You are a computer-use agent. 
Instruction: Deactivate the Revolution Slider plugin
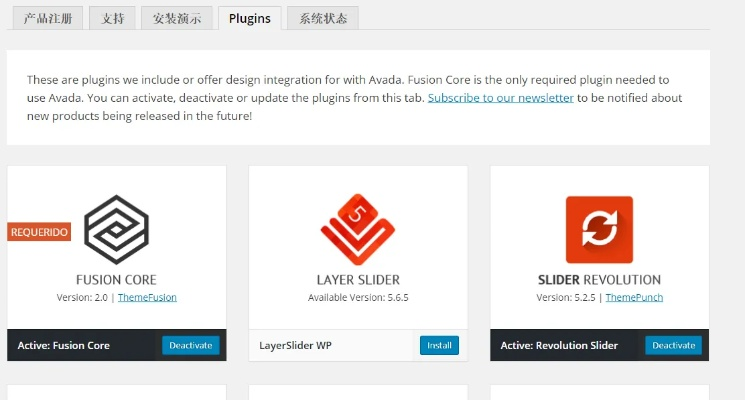(x=673, y=345)
